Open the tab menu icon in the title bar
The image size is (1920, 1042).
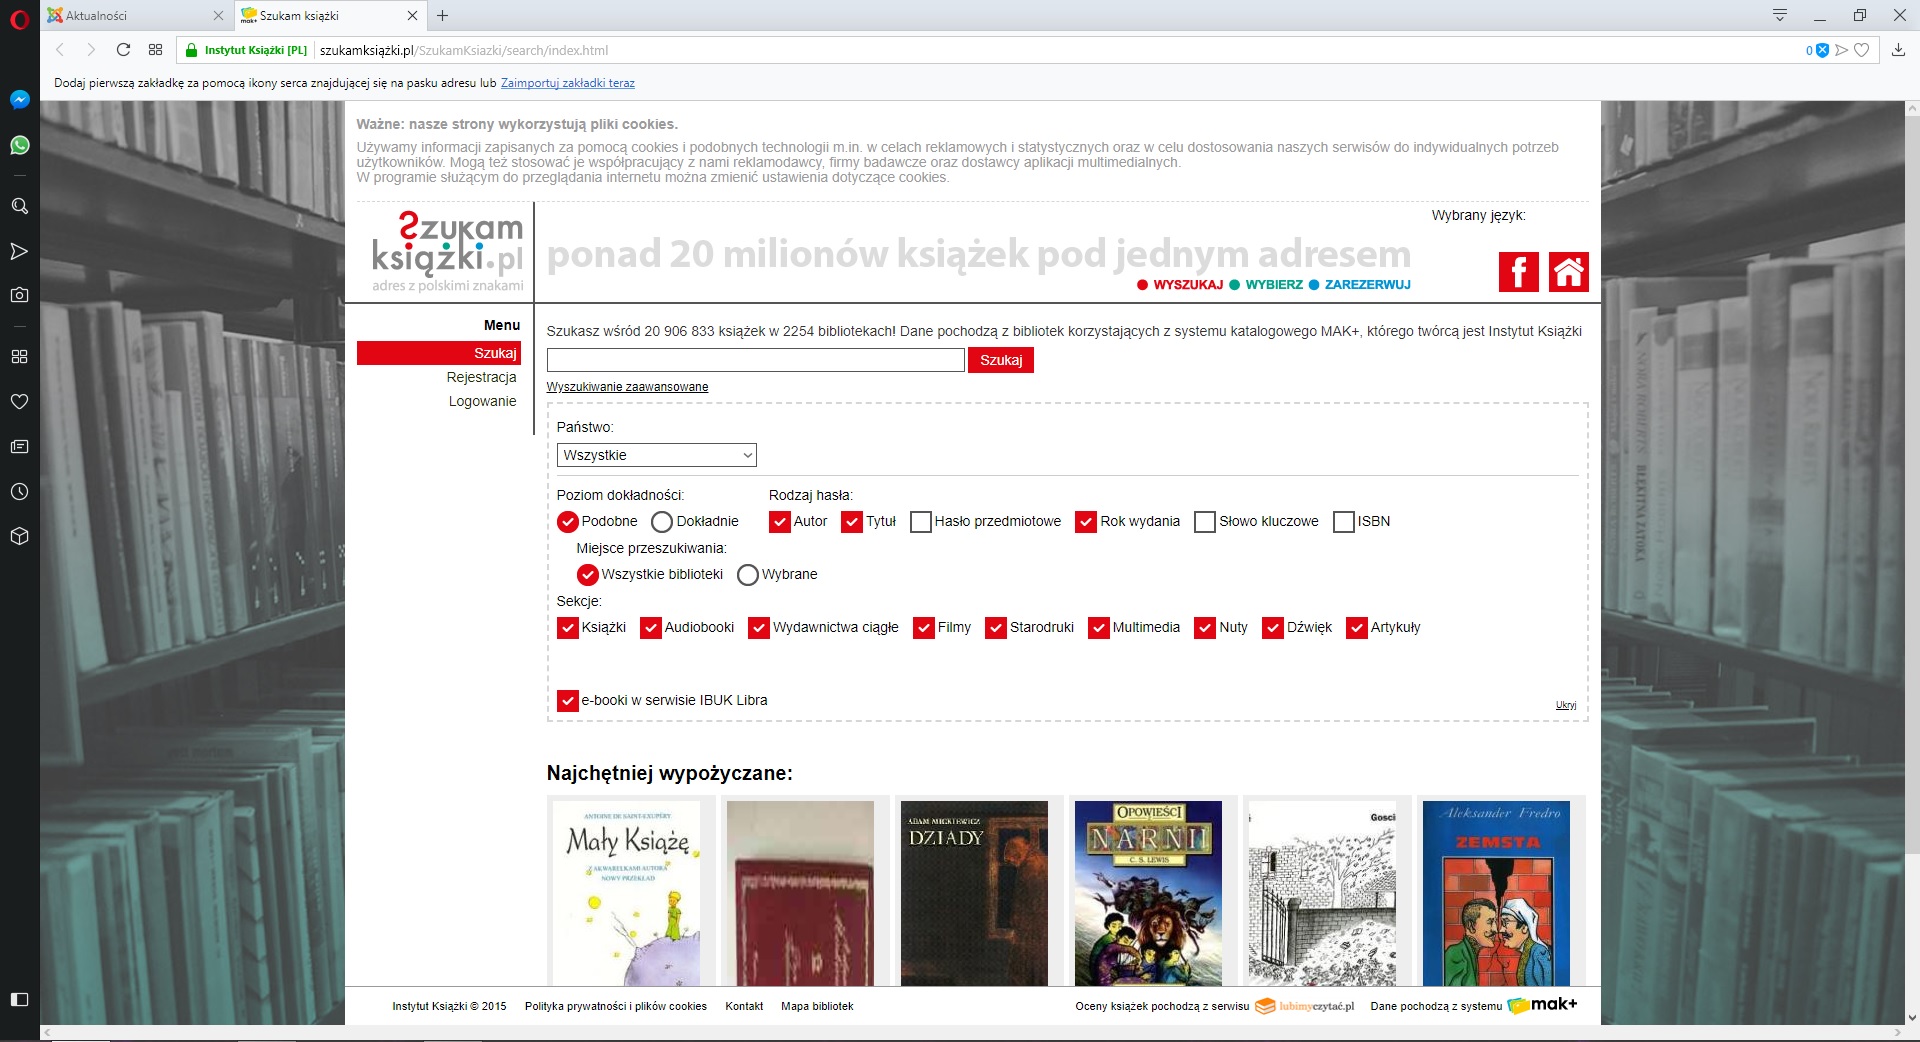coord(1780,15)
